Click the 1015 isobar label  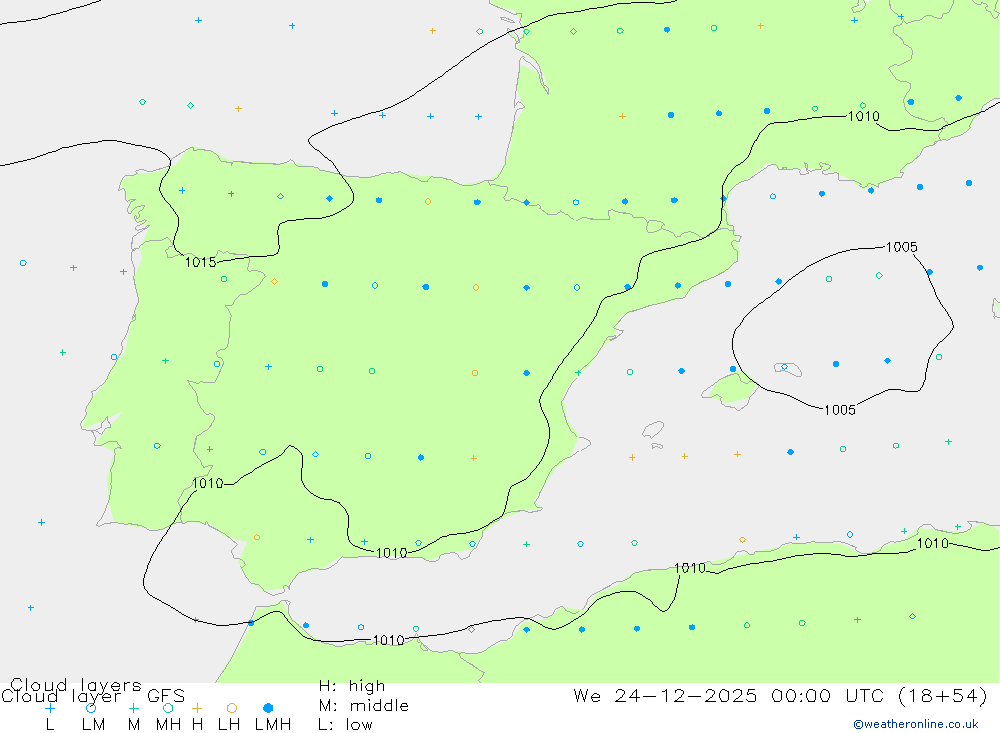point(200,262)
